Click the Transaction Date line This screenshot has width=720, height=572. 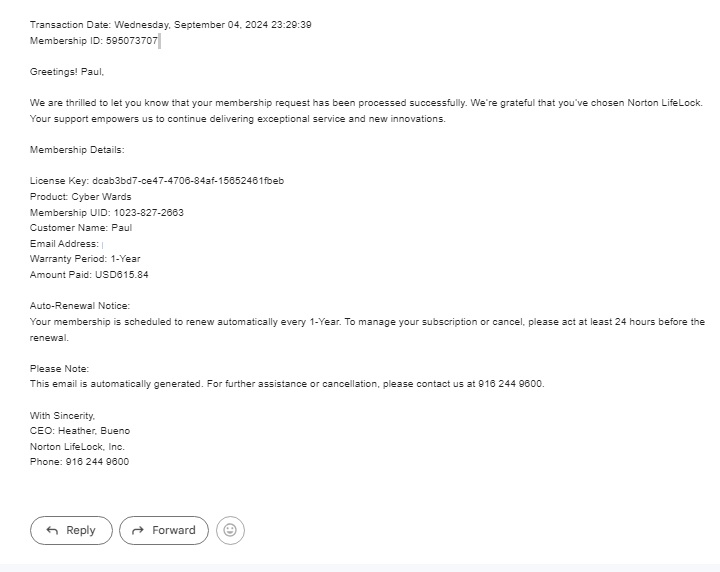click(x=170, y=25)
